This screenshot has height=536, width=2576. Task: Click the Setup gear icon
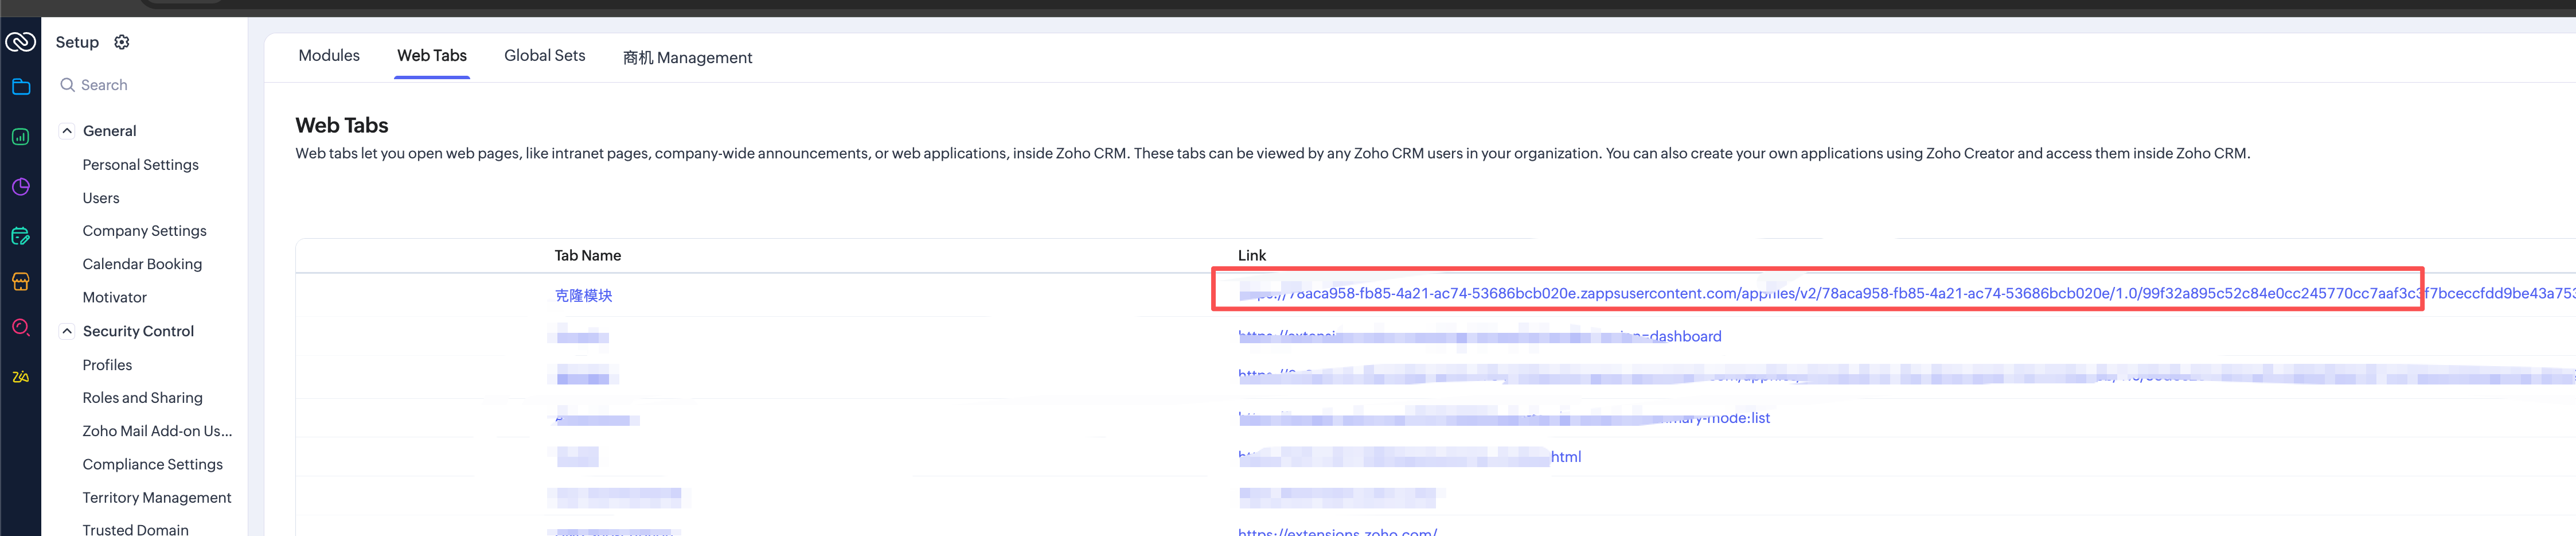pos(122,42)
